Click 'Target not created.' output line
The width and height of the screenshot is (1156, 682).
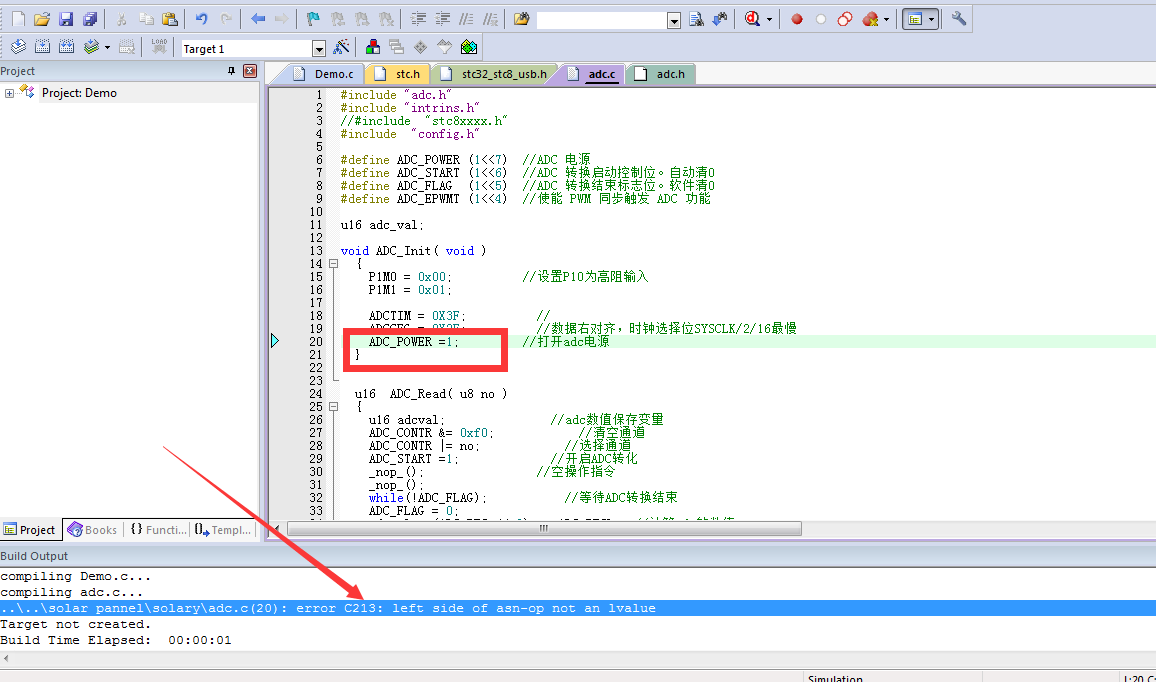click(x=75, y=624)
